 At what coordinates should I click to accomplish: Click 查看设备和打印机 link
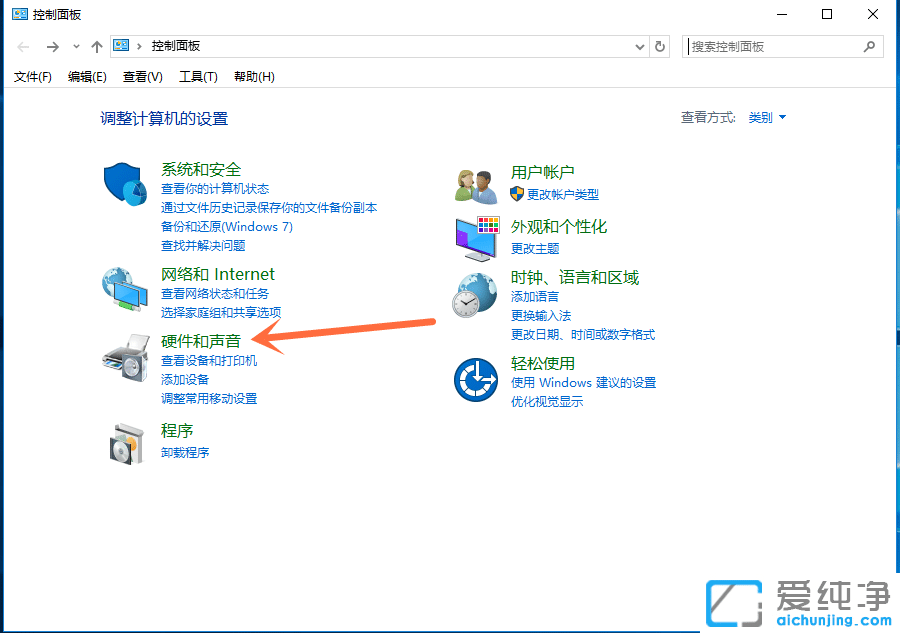coord(209,361)
